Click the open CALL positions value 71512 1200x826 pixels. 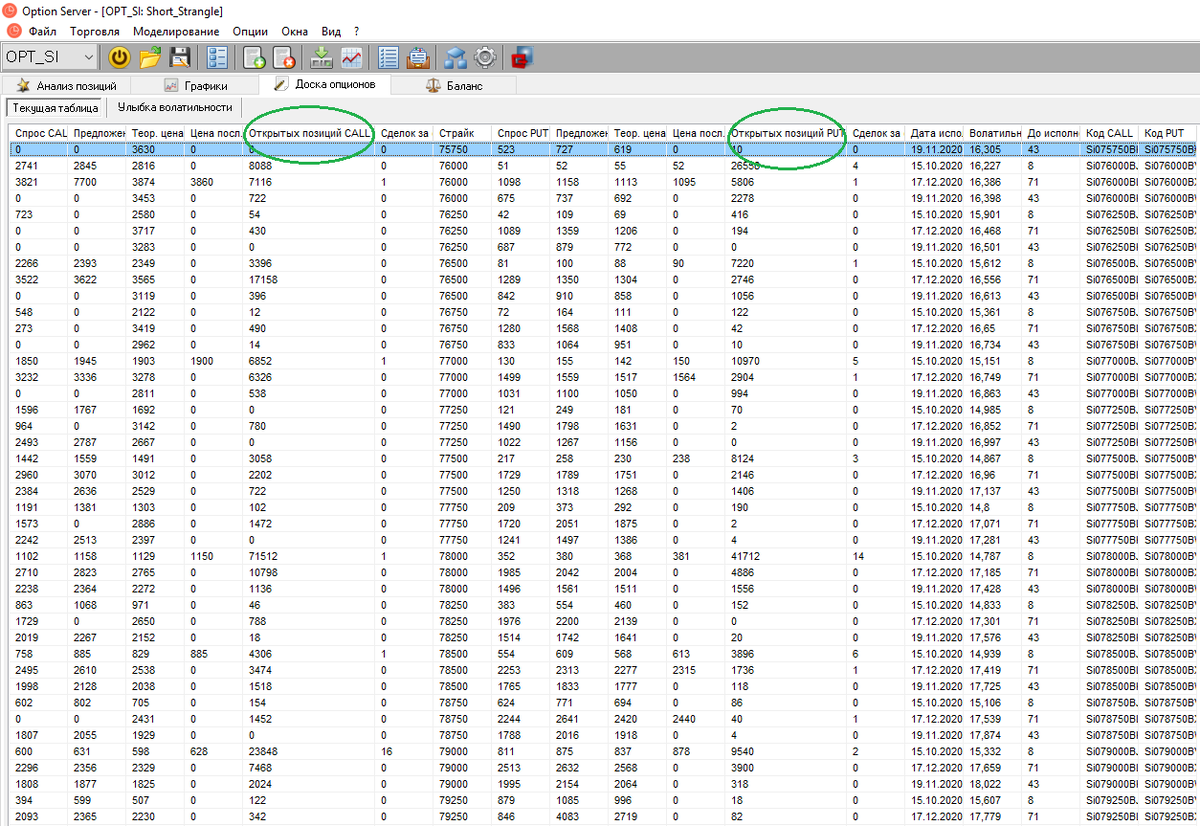pos(309,557)
